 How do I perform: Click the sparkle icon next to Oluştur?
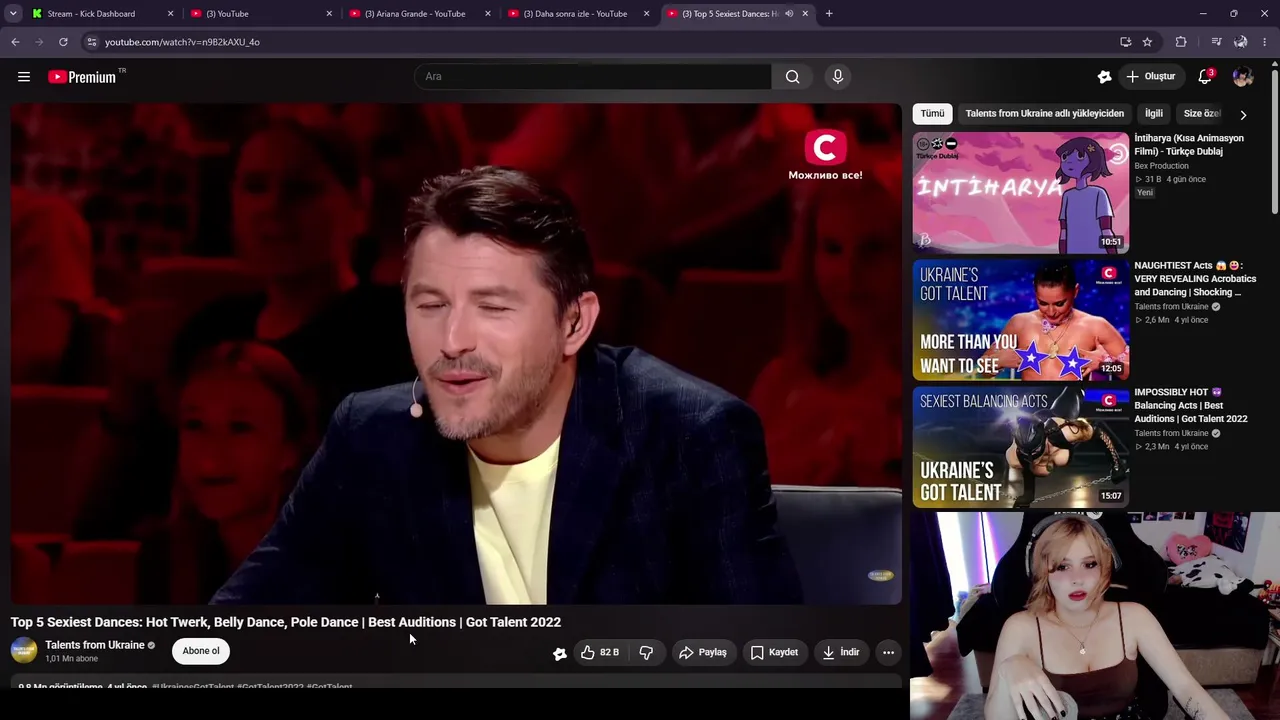1104,76
